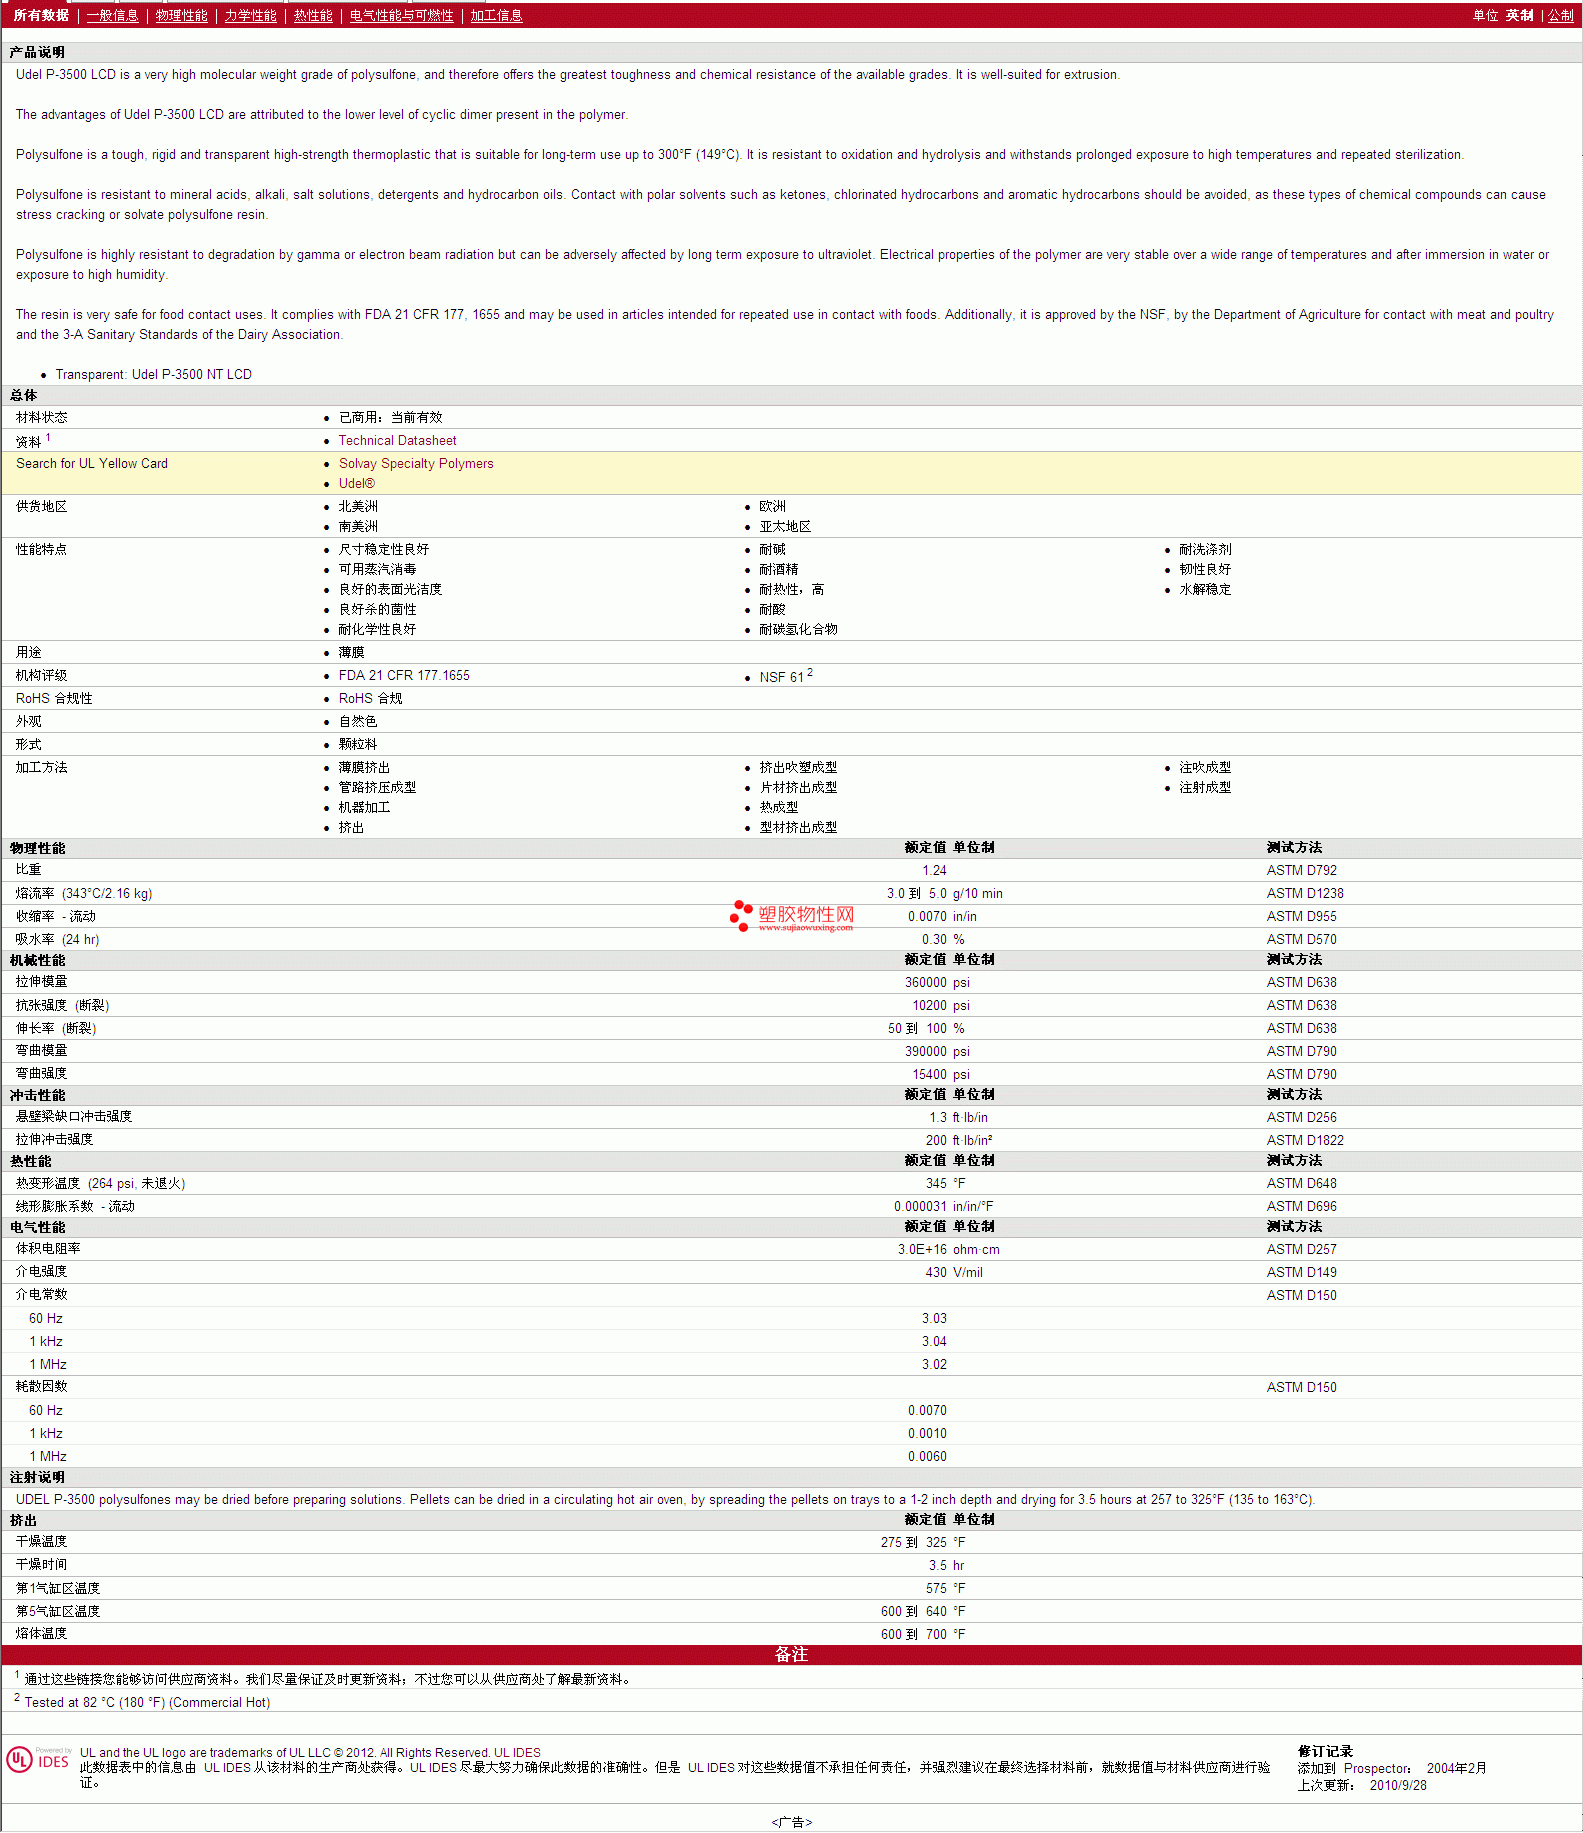Click the NSF 61 rating entry
1583x1833 pixels.
(786, 677)
